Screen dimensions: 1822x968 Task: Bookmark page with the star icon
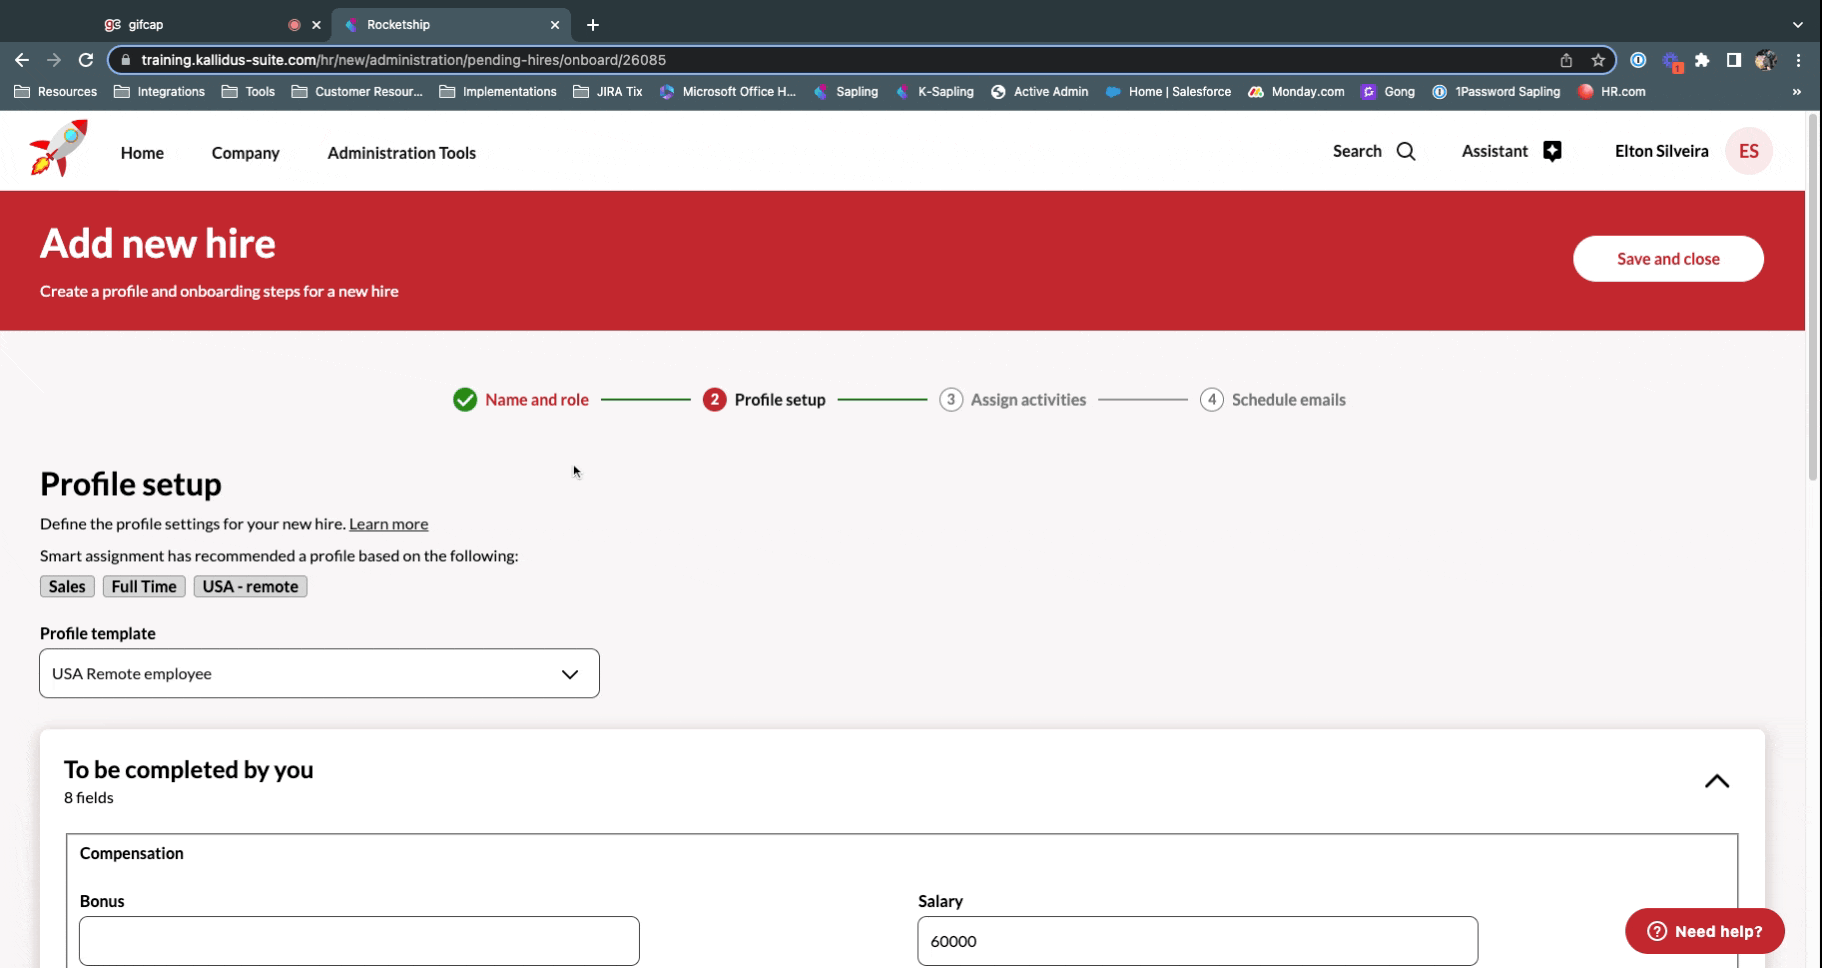point(1598,60)
